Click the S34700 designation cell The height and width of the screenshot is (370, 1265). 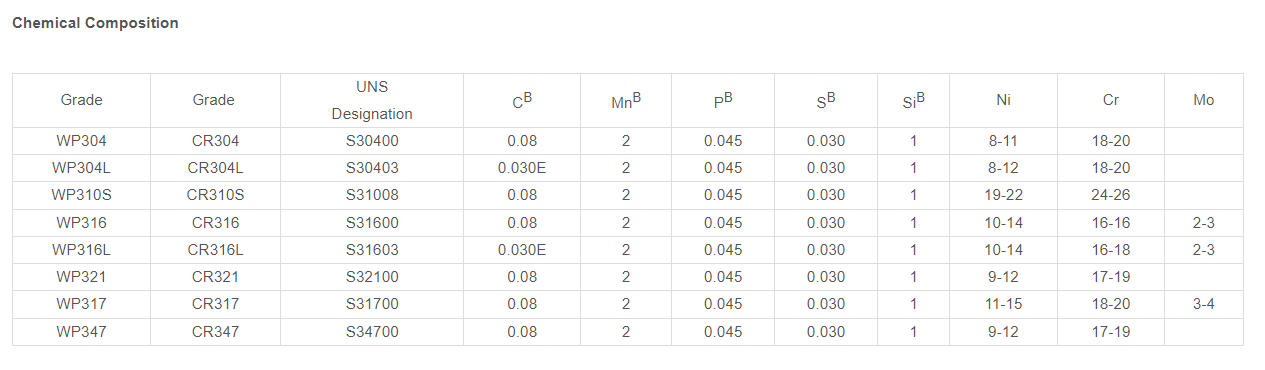click(x=372, y=331)
